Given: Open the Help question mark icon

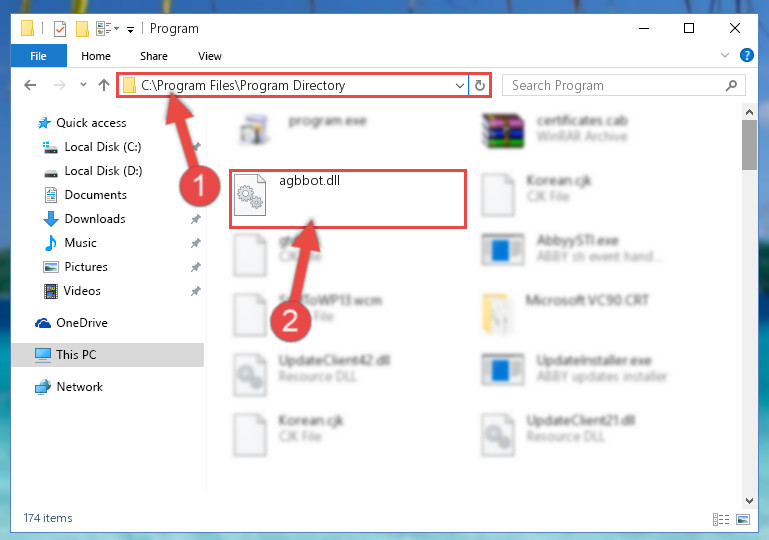Looking at the screenshot, I should click(x=746, y=55).
